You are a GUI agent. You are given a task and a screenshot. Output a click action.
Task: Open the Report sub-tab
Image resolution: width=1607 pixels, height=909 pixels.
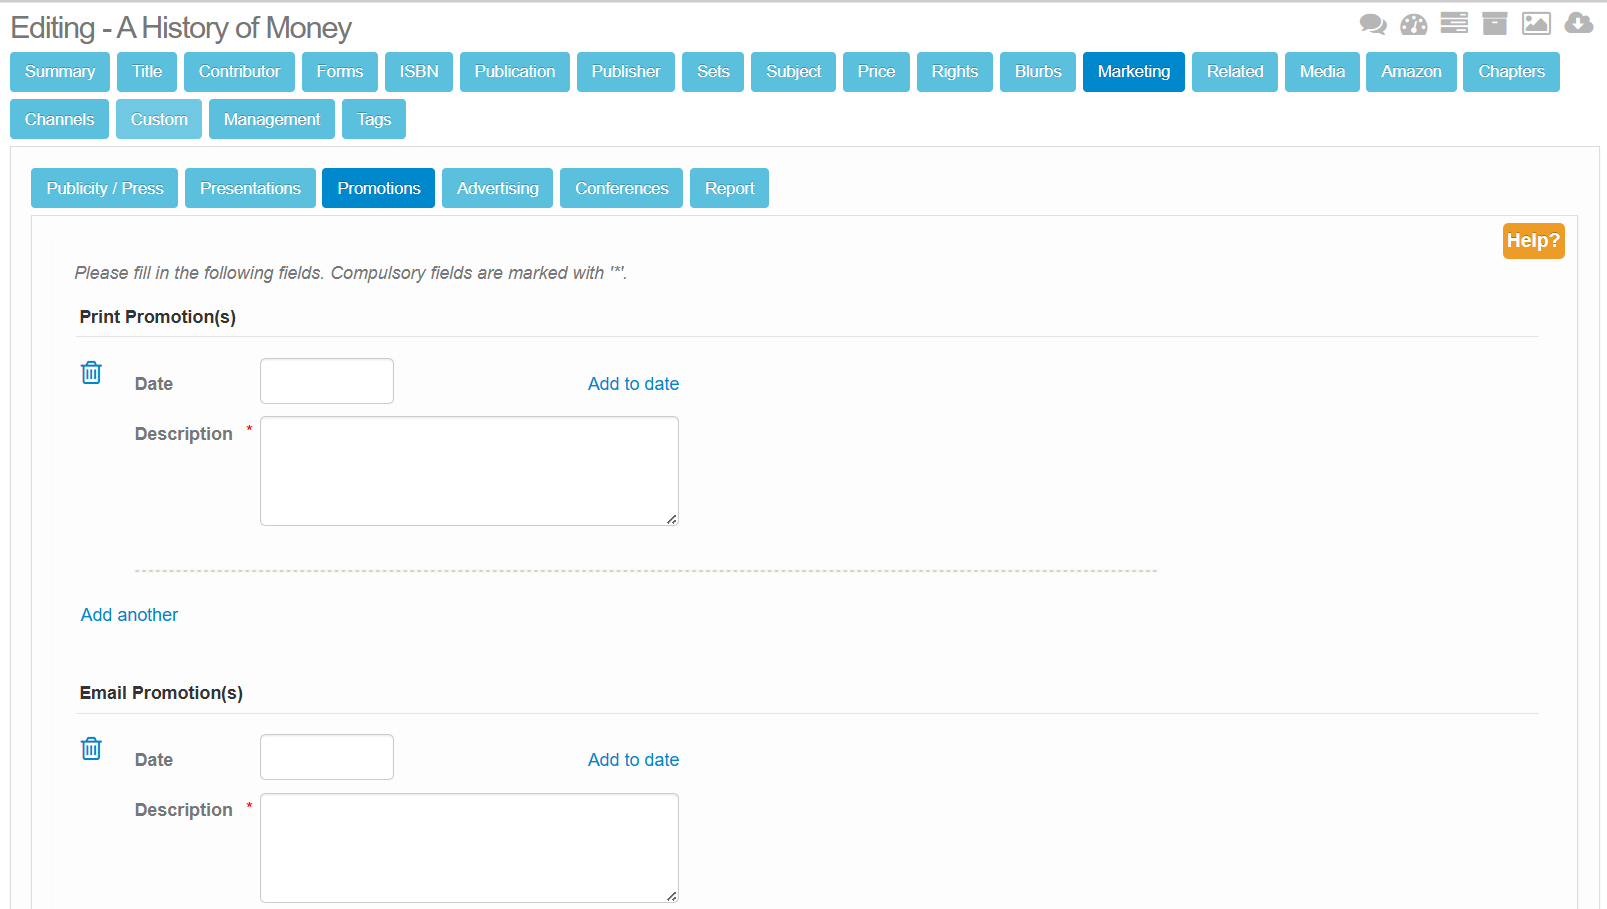point(729,188)
